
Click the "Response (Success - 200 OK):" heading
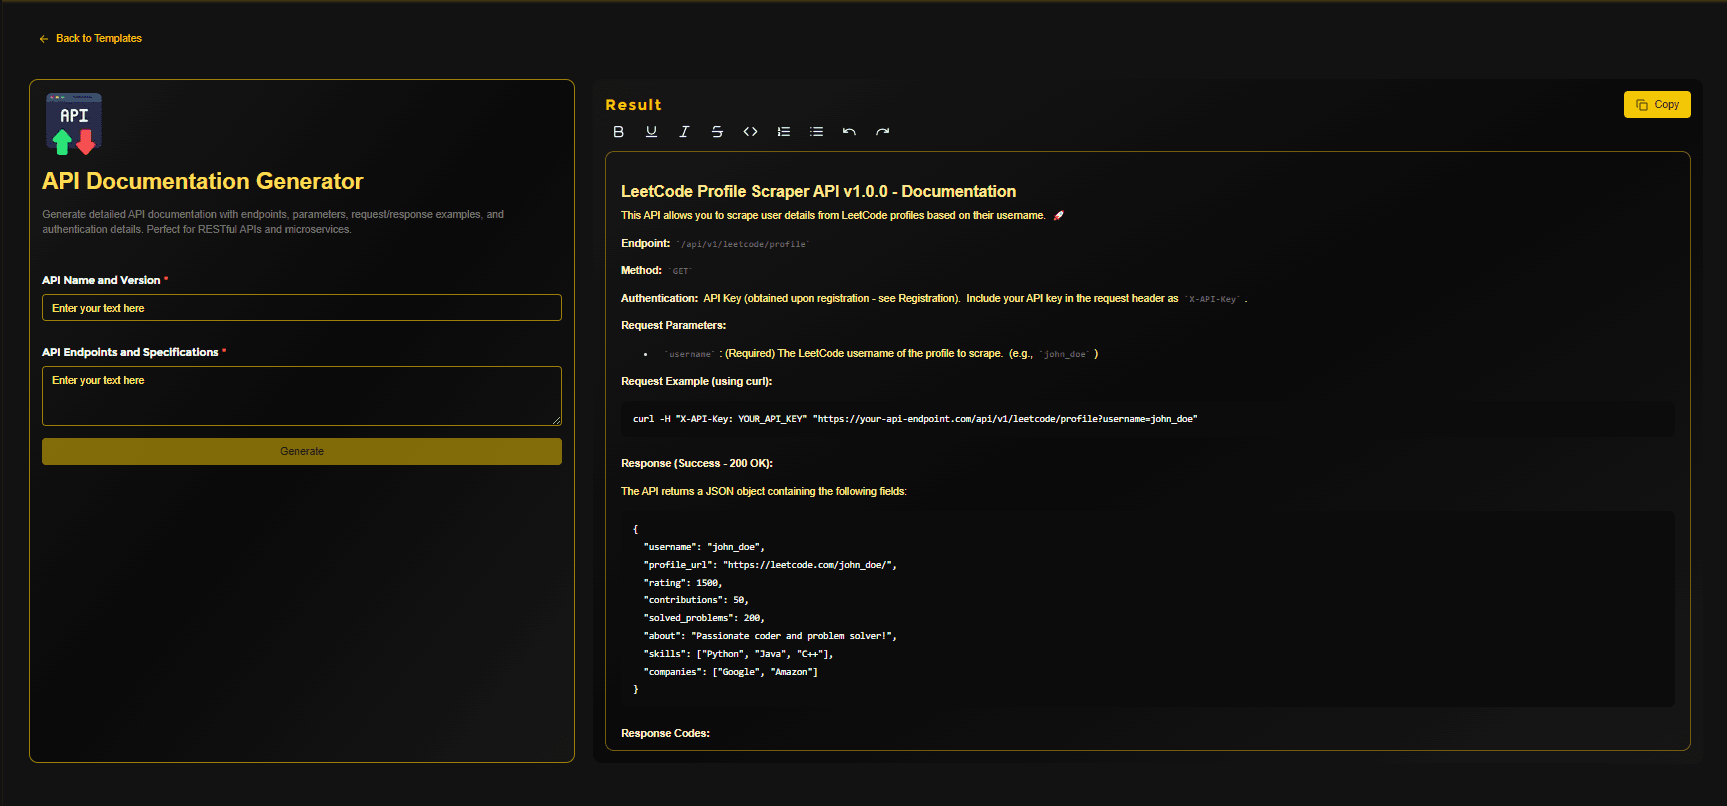click(x=696, y=464)
